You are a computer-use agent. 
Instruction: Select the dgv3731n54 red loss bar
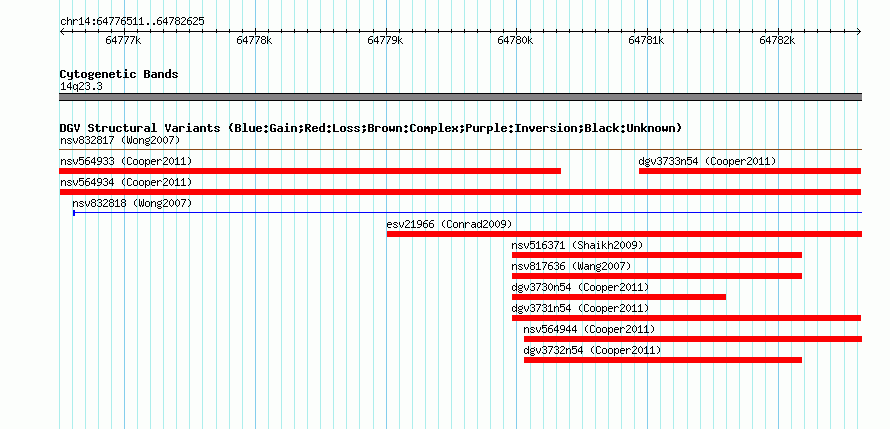(686, 318)
